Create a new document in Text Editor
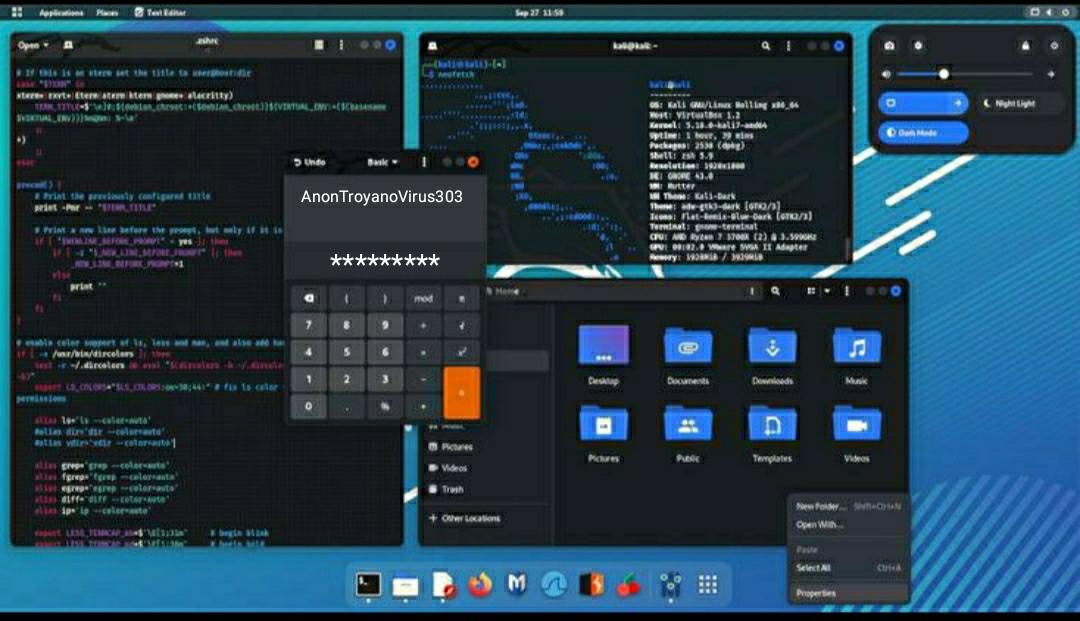The image size is (1080, 621). [68, 45]
